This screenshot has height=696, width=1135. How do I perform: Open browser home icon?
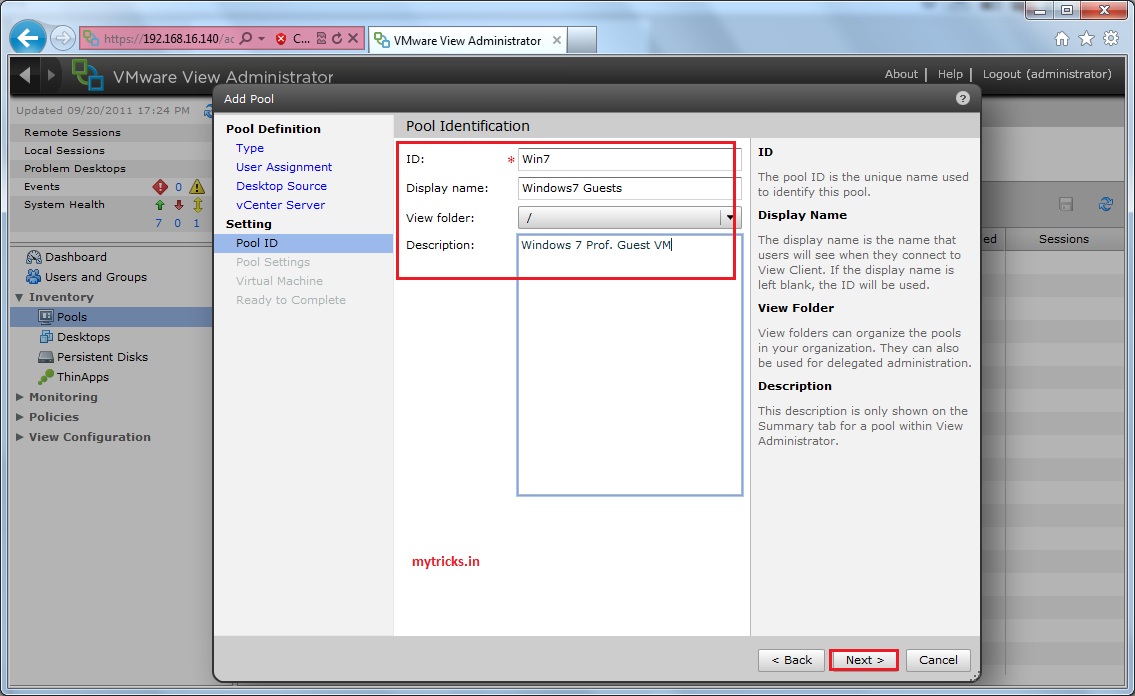(1061, 39)
